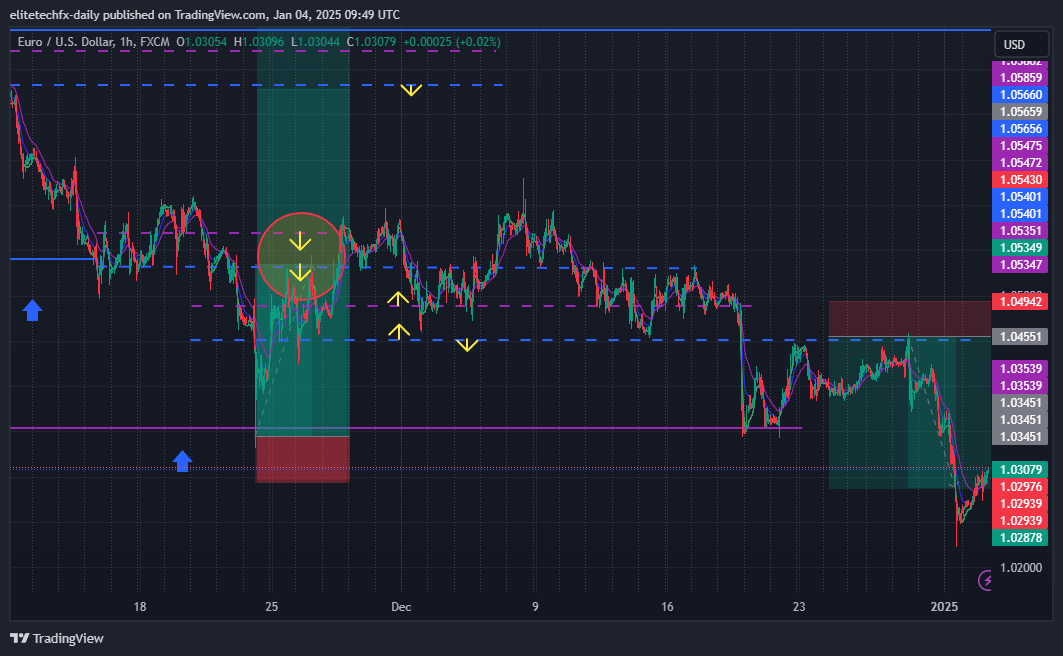This screenshot has width=1063, height=656.
Task: Select the purple 1.05859 price label
Action: (x=1020, y=78)
